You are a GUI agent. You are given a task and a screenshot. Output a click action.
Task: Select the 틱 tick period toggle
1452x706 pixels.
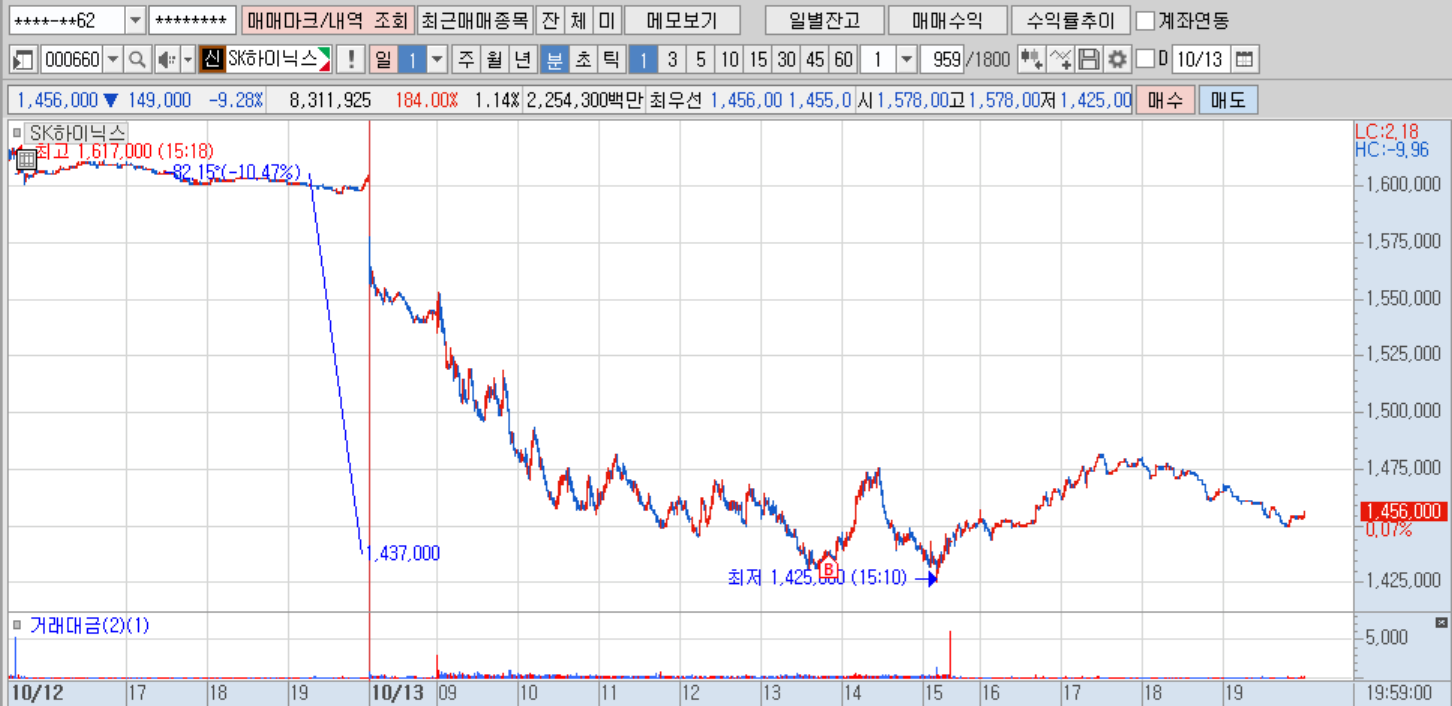click(610, 60)
